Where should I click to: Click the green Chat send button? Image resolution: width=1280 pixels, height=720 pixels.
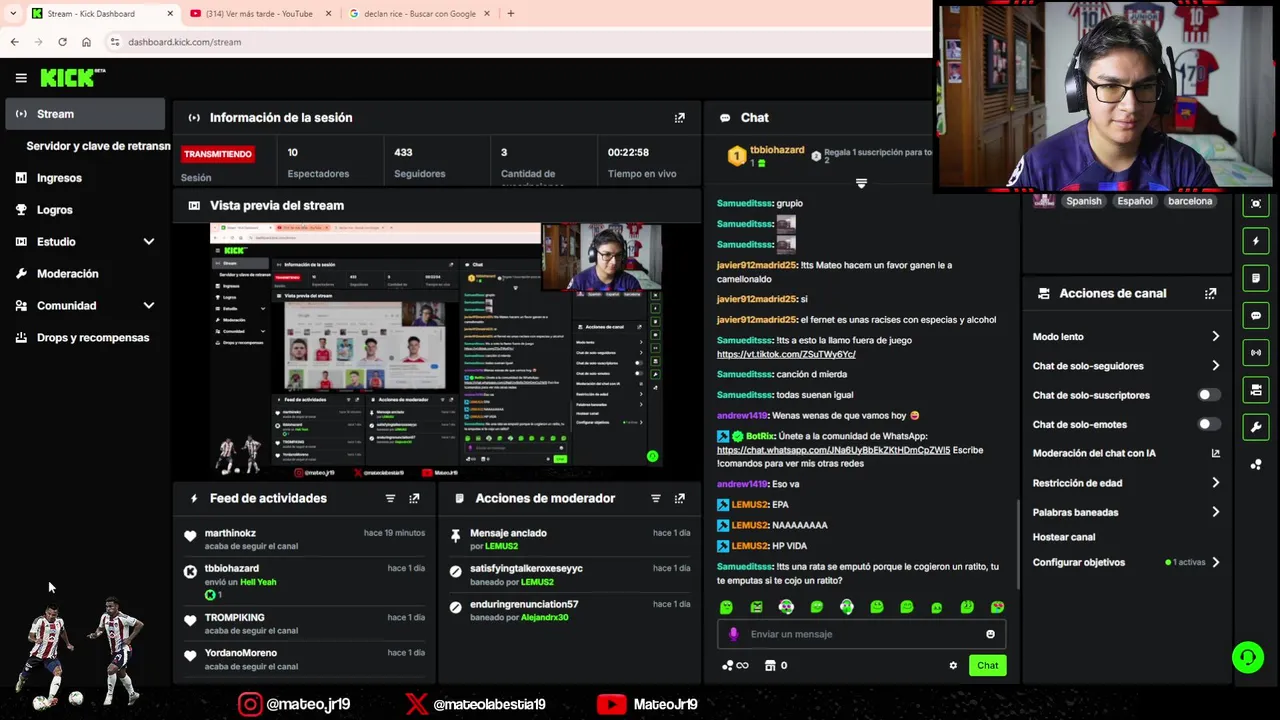click(987, 665)
